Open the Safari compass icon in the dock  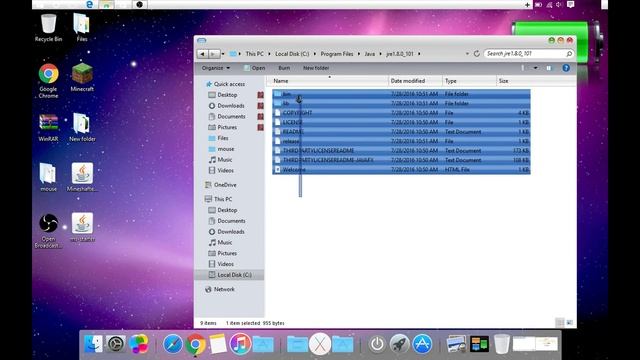point(173,344)
